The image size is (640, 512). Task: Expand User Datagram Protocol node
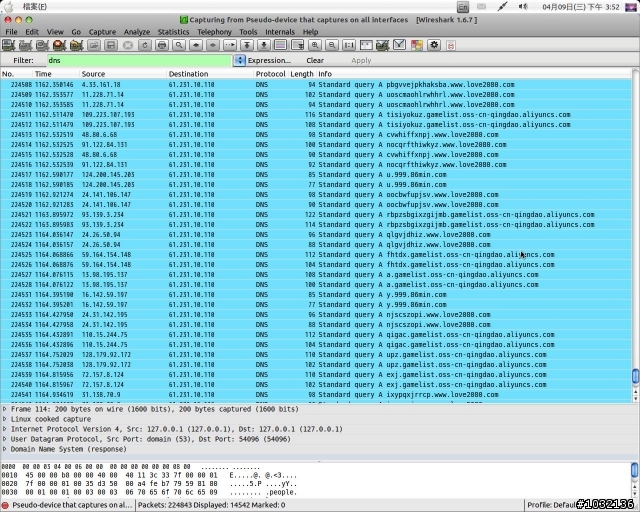(x=4, y=439)
